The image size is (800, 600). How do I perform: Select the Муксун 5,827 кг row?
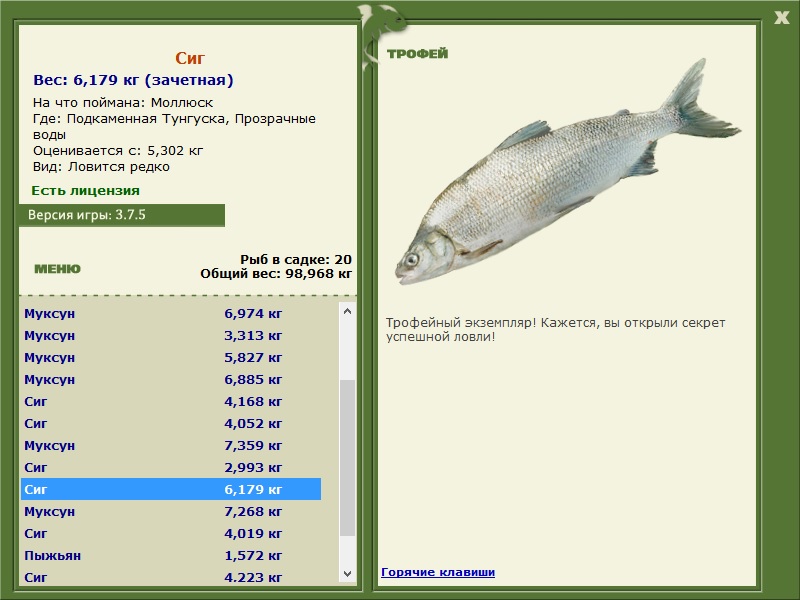pyautogui.click(x=171, y=357)
